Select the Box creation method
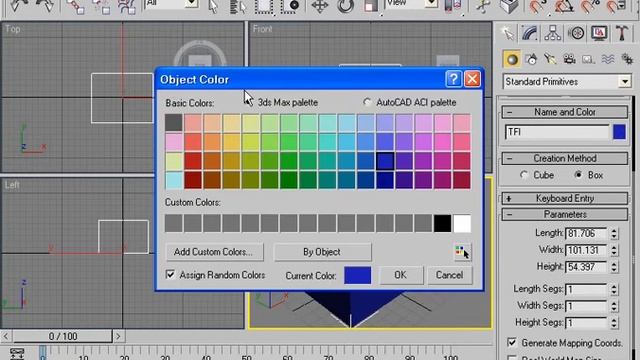Screen dimensions: 640x360 coord(578,175)
